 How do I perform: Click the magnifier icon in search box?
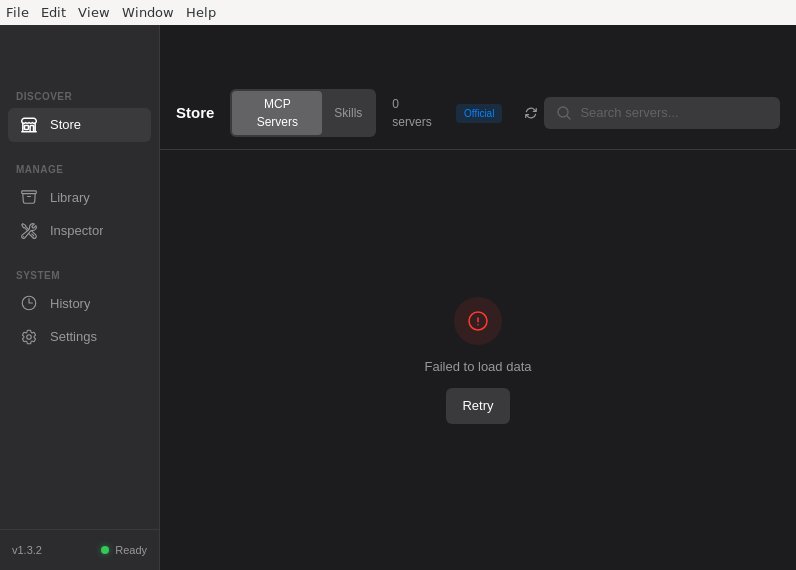tap(563, 113)
